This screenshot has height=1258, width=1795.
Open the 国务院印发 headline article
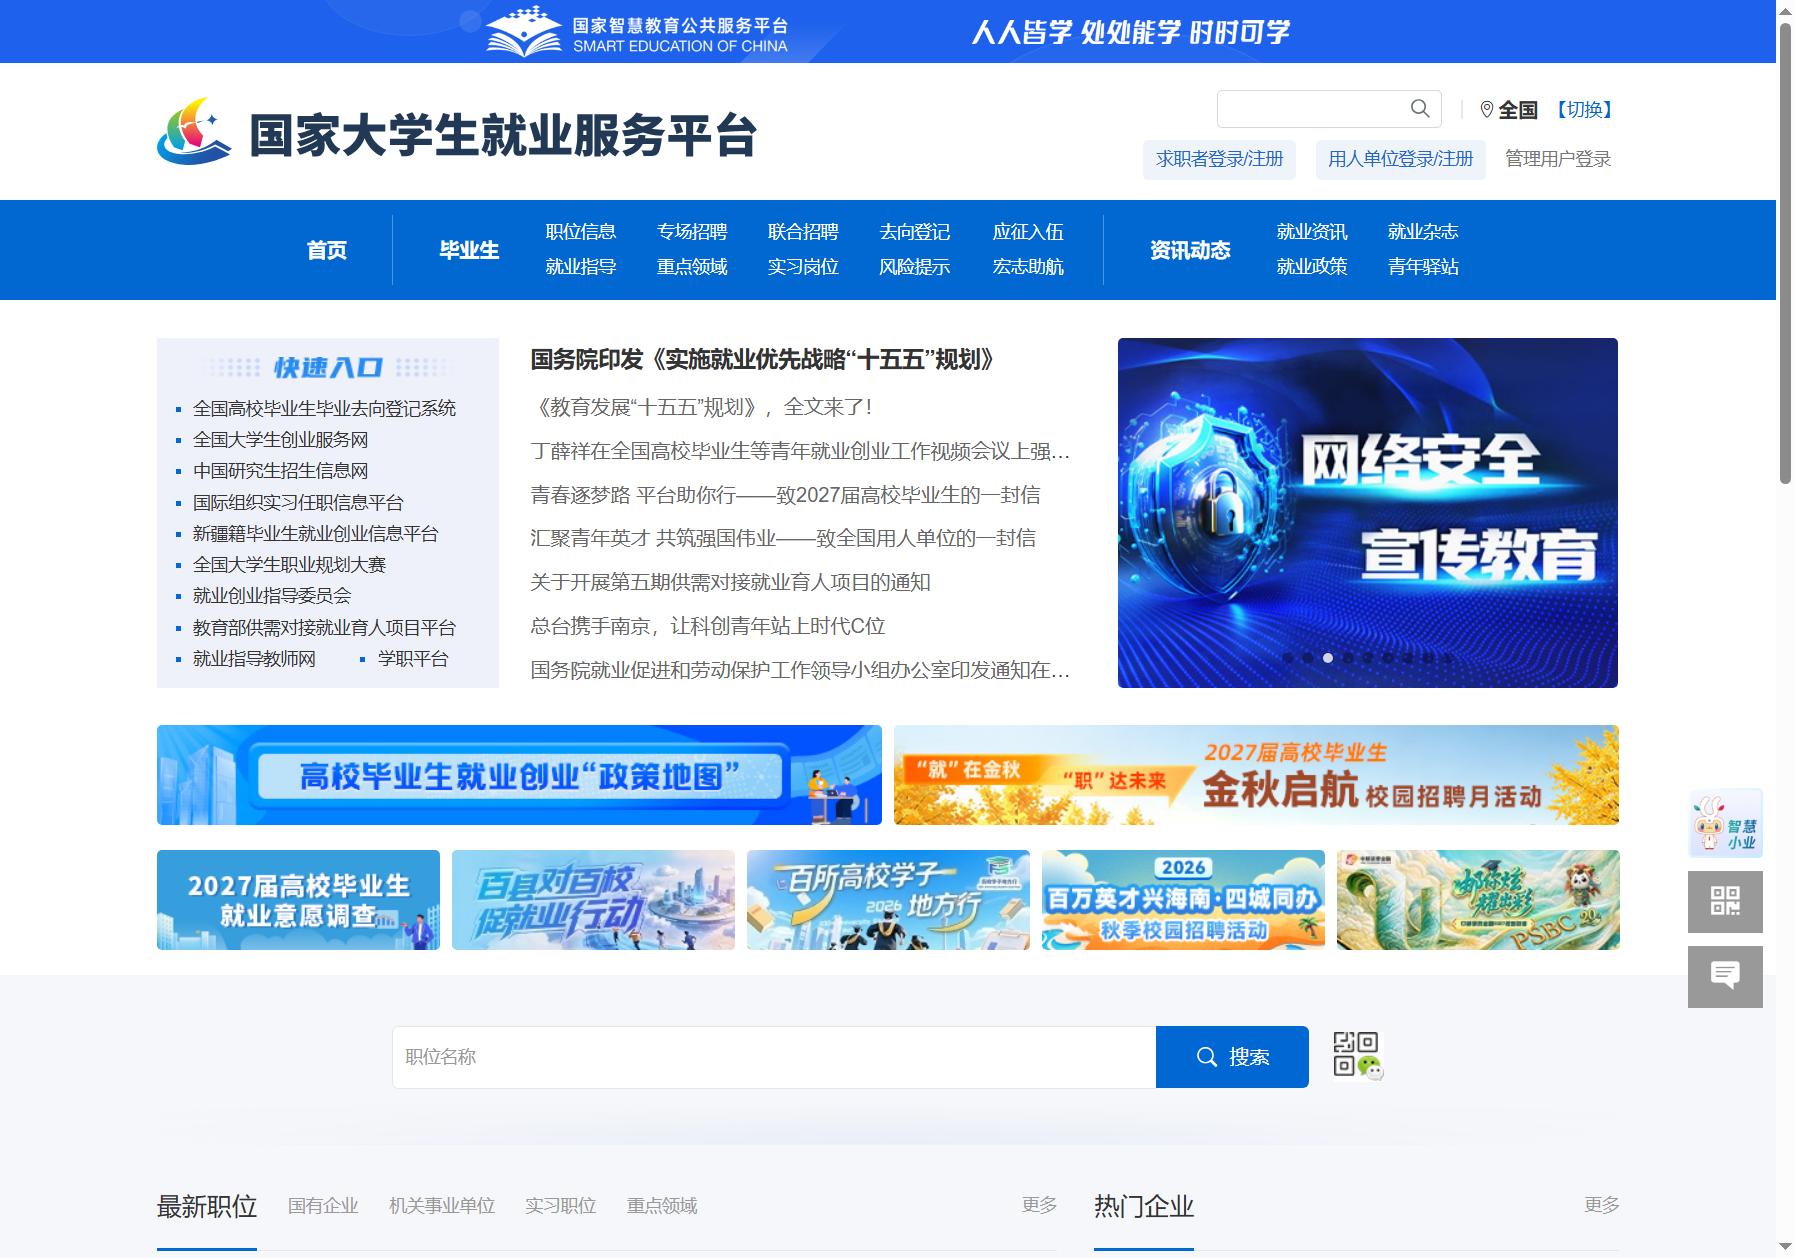pos(762,360)
